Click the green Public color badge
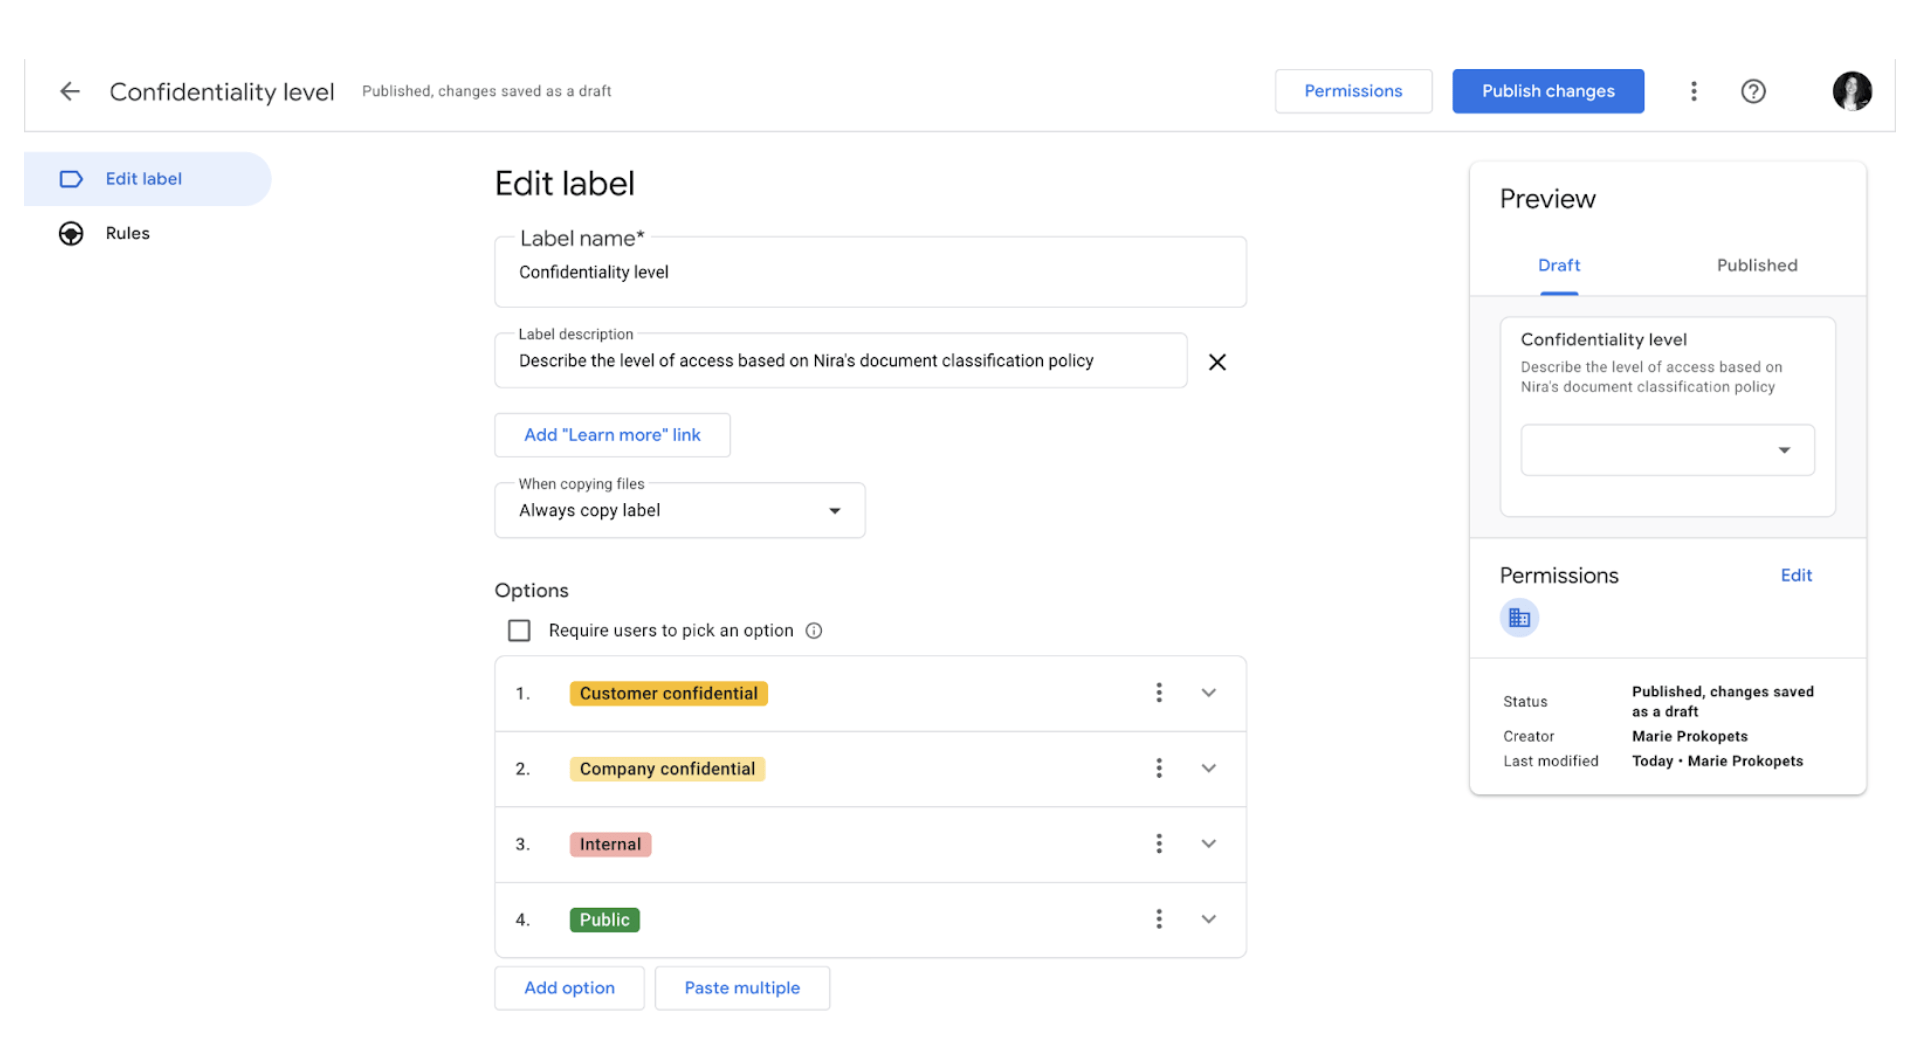This screenshot has height=1040, width=1922. pyautogui.click(x=604, y=920)
